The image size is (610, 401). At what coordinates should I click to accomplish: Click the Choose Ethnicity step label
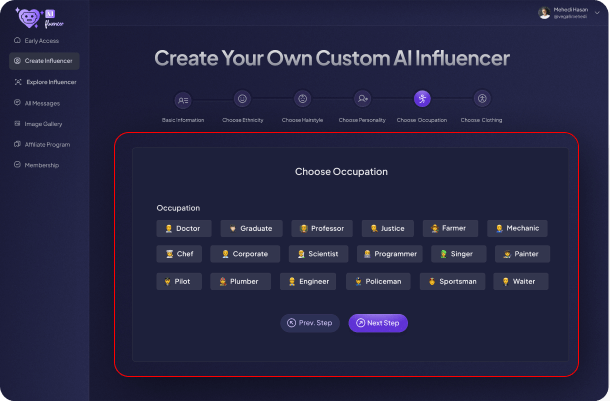[x=243, y=120]
